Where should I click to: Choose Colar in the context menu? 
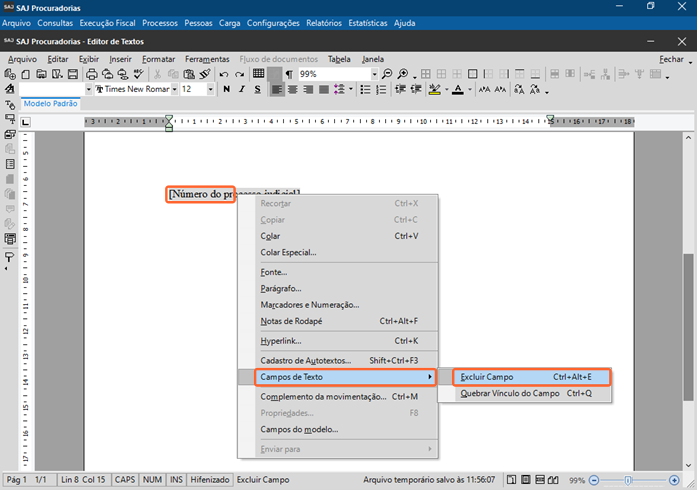coord(270,236)
